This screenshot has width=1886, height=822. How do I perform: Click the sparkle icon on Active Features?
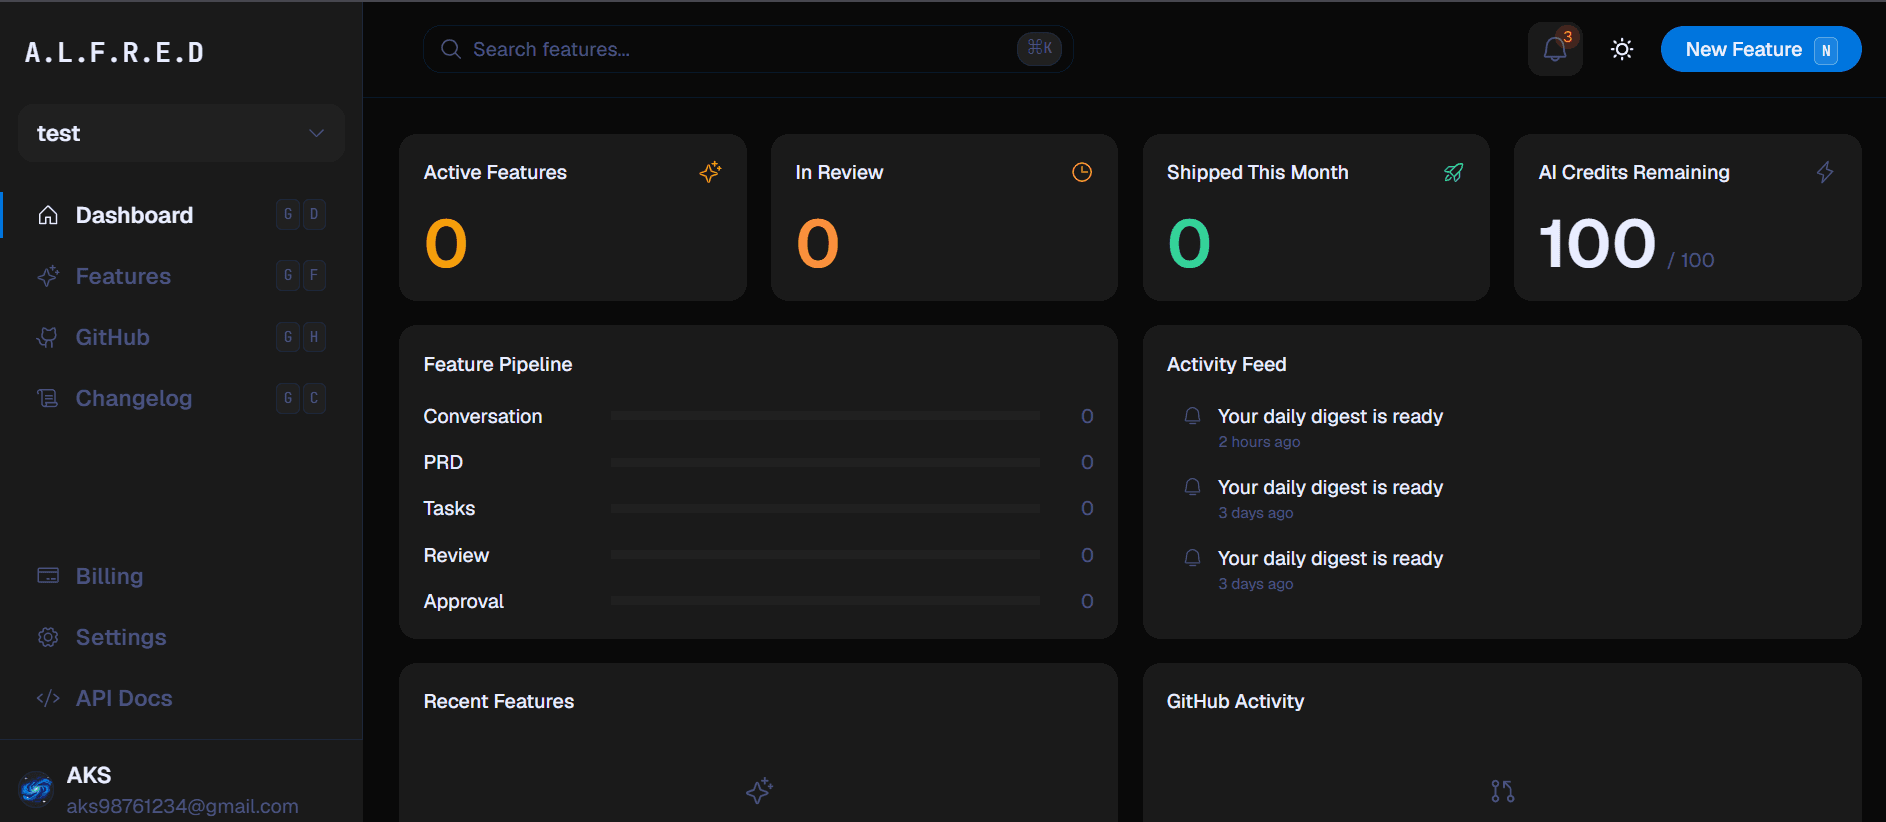(710, 172)
